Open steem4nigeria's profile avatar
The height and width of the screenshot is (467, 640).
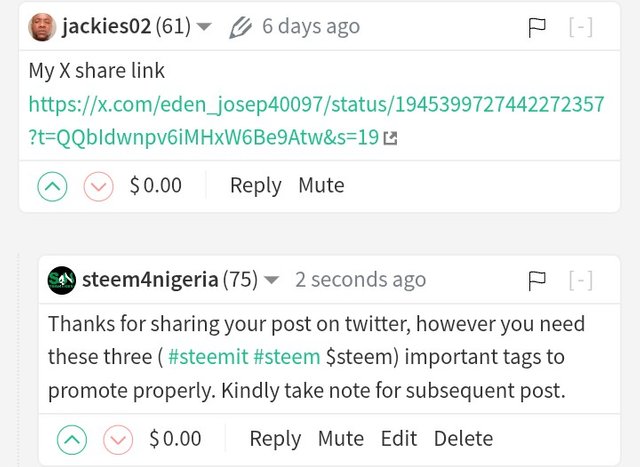point(62,280)
